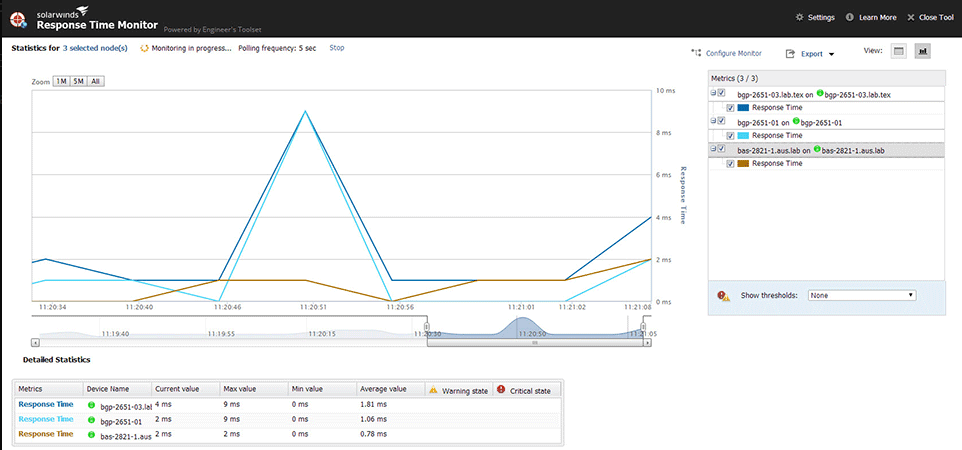This screenshot has height=450, width=962.
Task: Uncheck Response Time under bgp-2651-01
Action: tap(730, 135)
